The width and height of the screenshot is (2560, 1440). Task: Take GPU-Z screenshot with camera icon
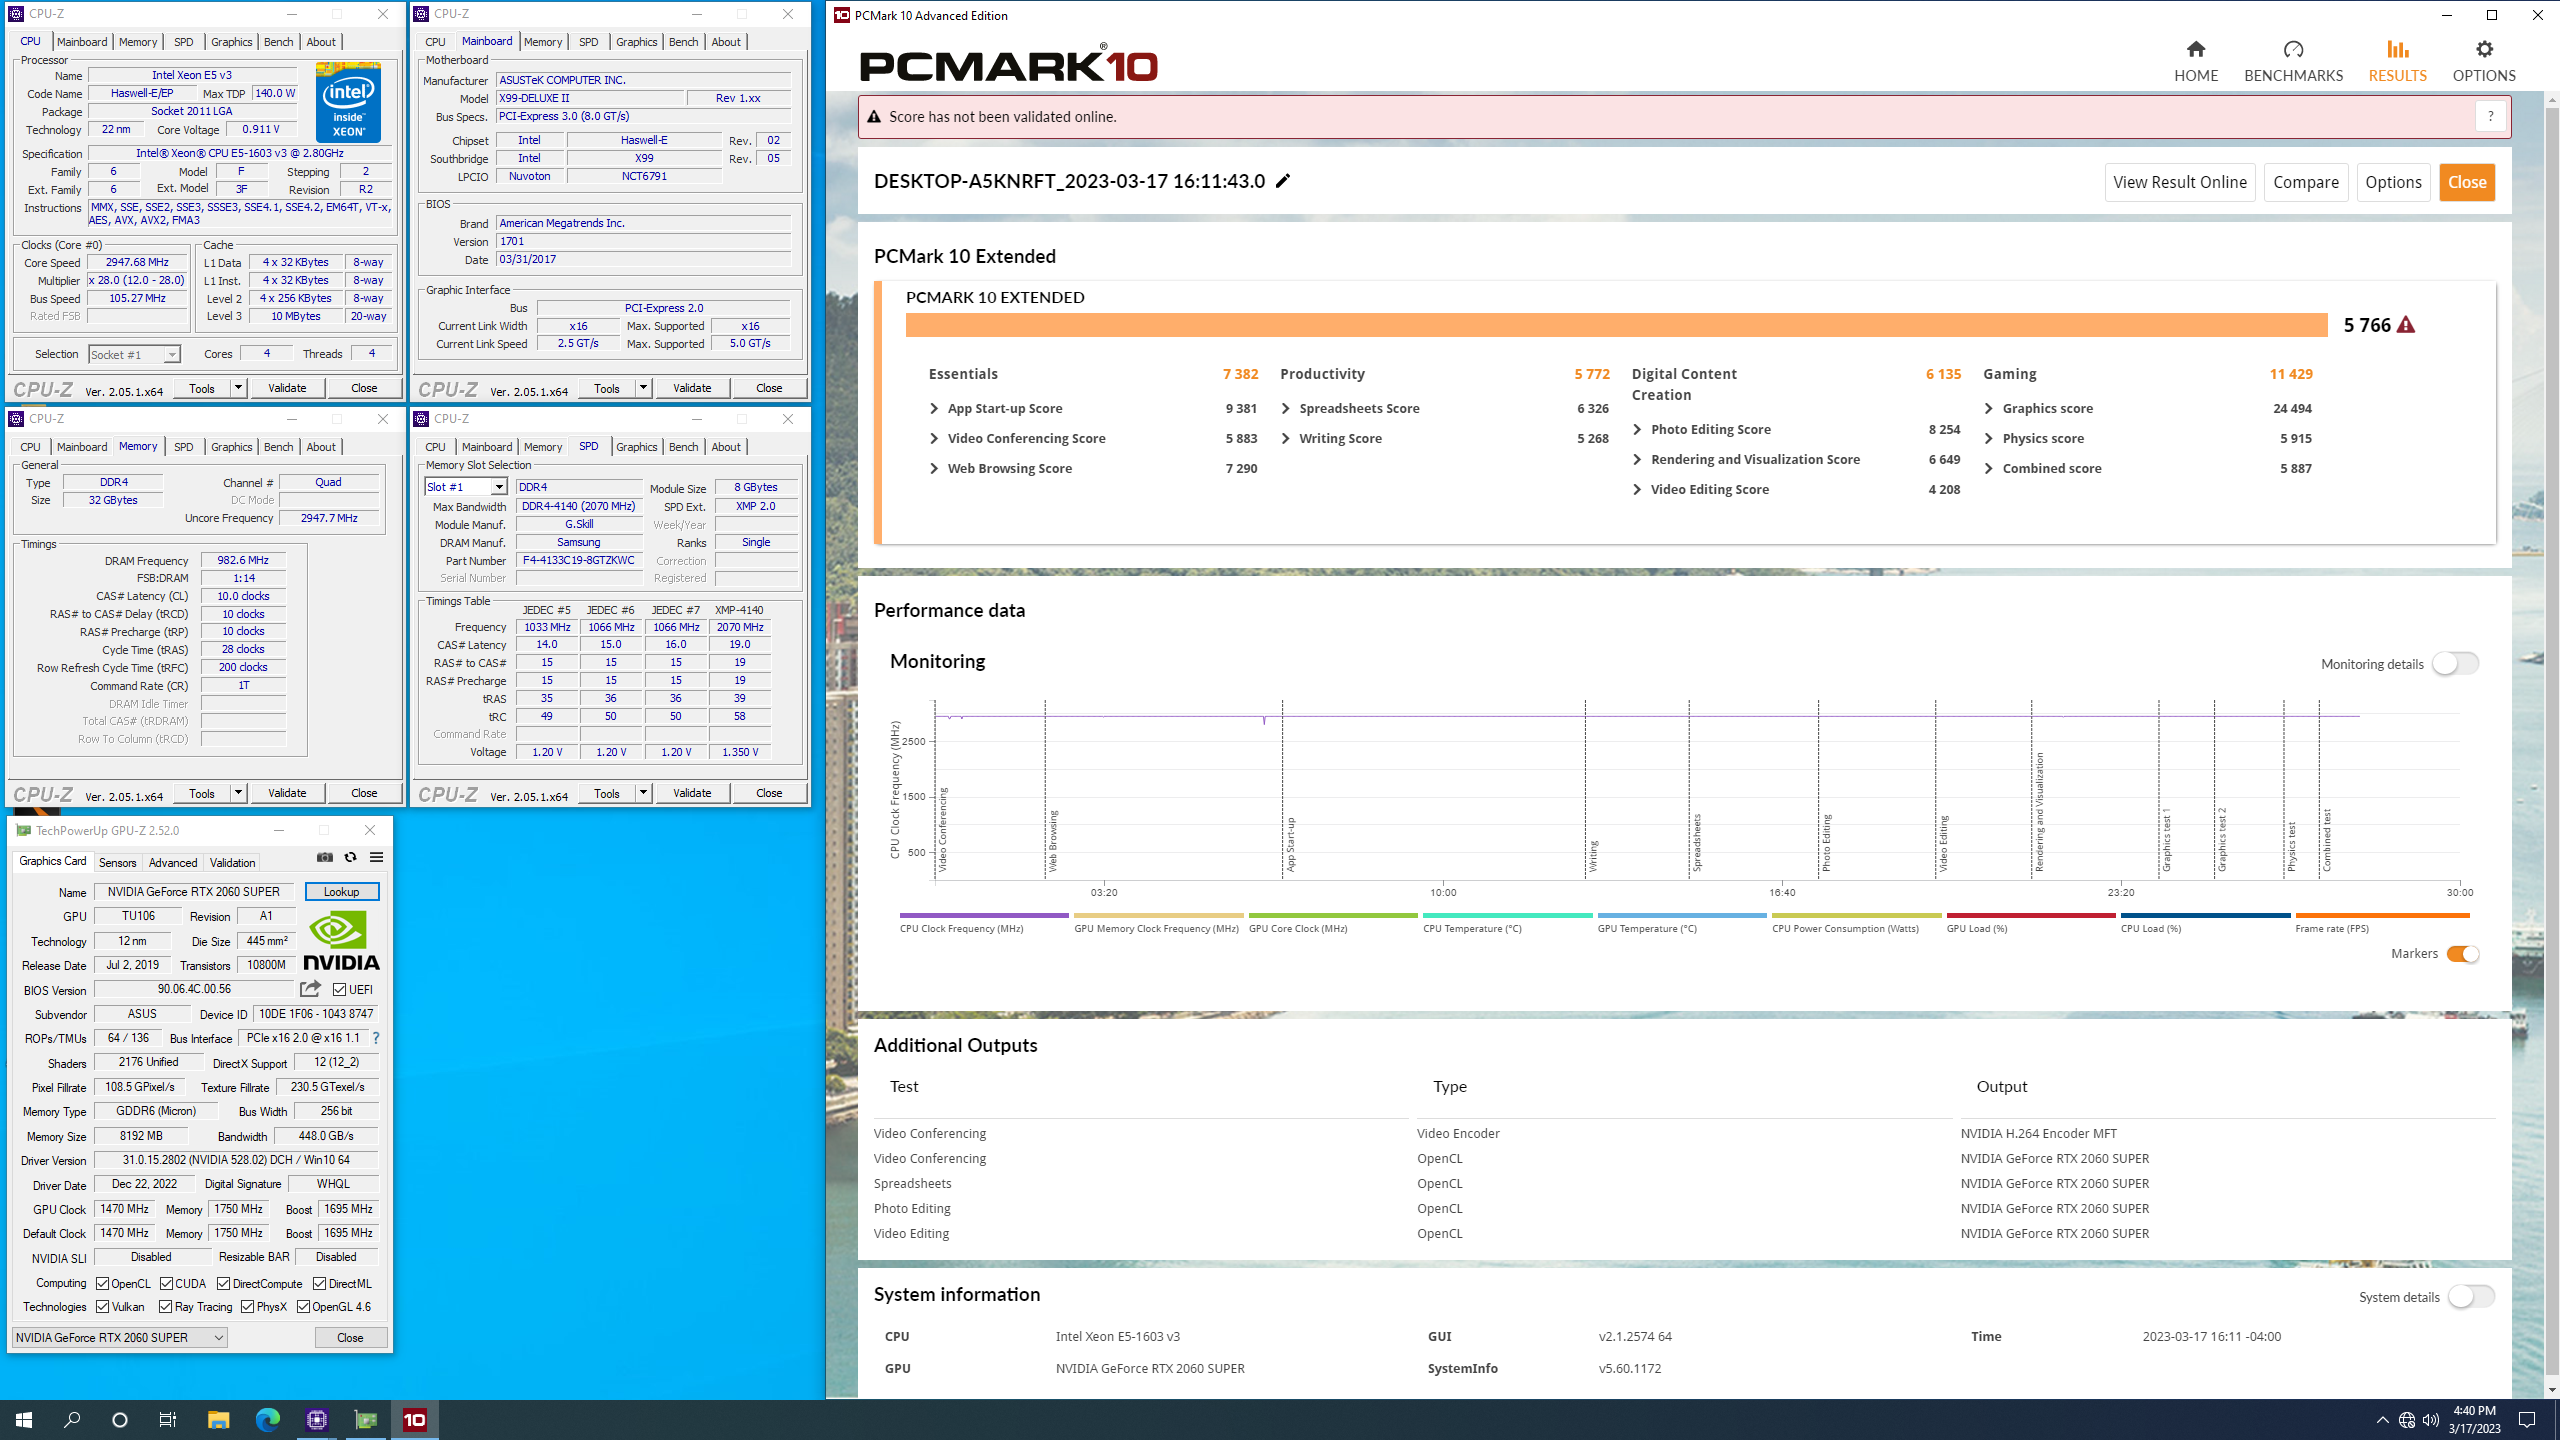325,857
